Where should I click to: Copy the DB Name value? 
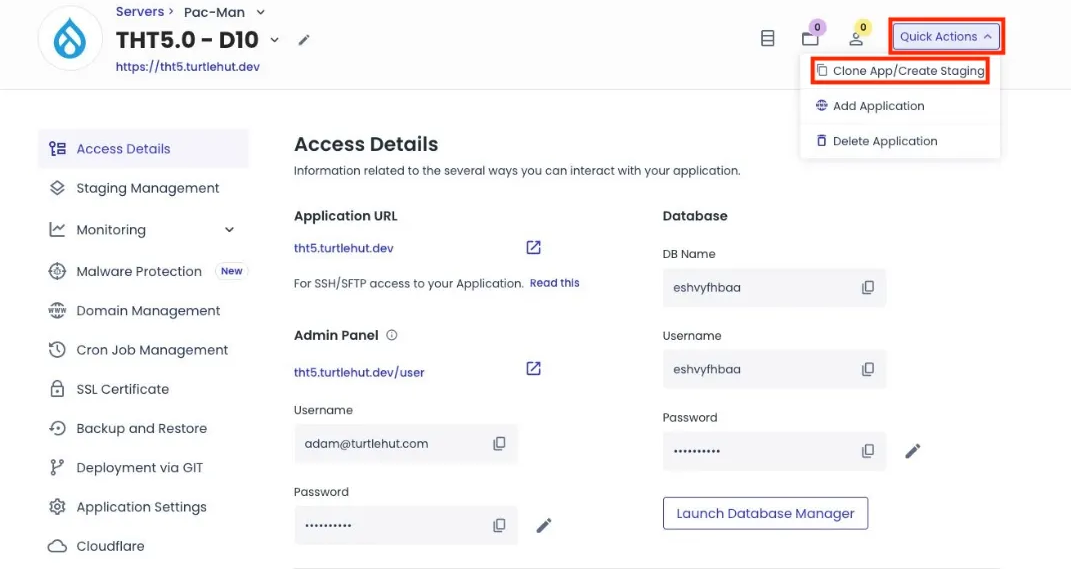click(867, 288)
